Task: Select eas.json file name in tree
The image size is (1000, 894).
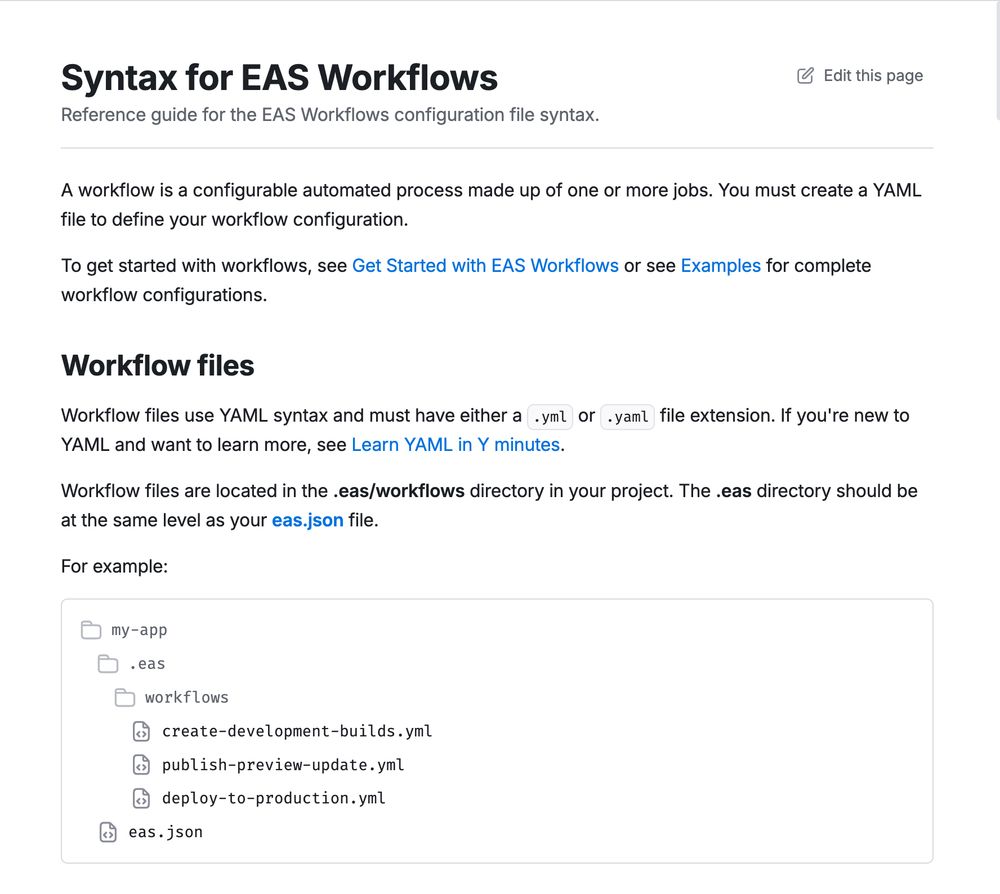Action: tap(166, 832)
